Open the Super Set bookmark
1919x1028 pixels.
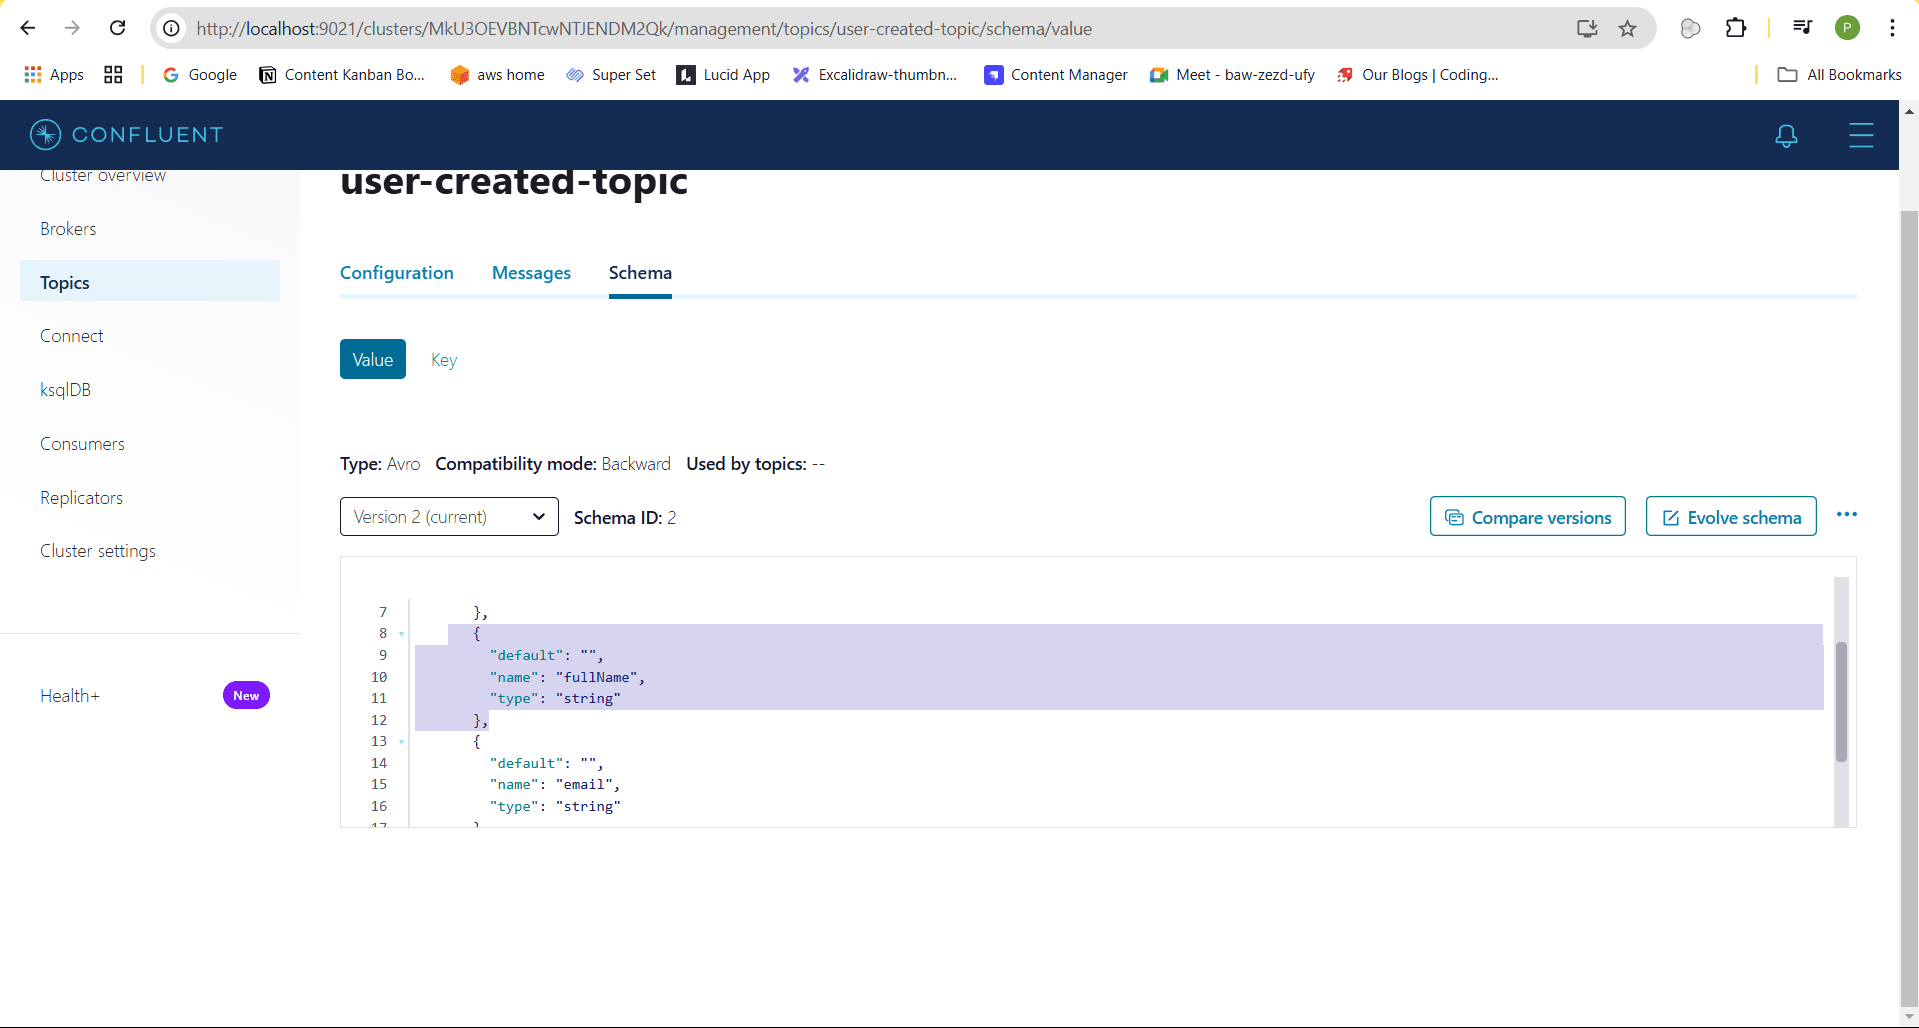point(611,75)
